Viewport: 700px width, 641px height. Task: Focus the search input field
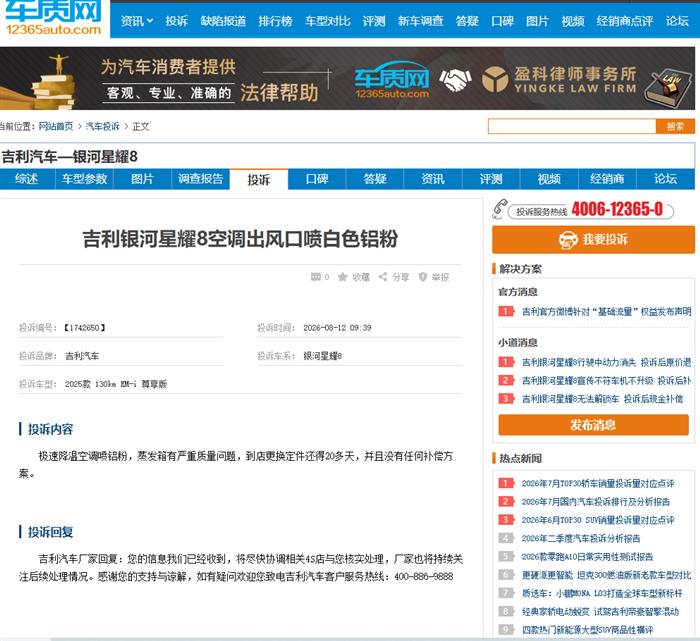(572, 126)
